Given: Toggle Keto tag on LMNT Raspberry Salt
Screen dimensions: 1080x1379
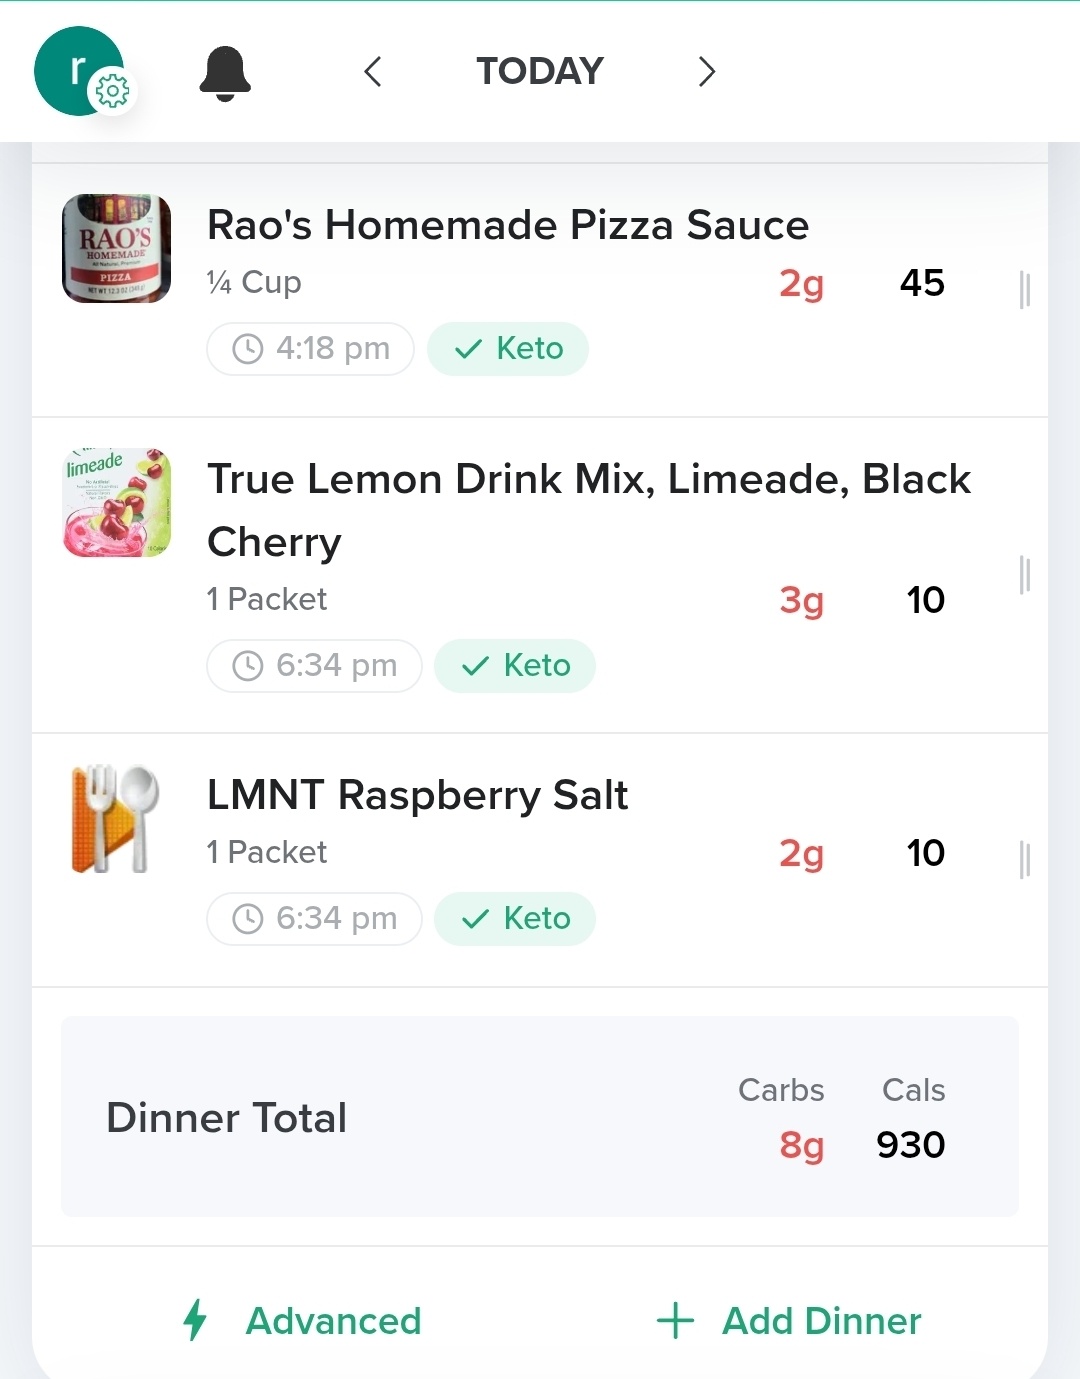Looking at the screenshot, I should click(x=515, y=919).
